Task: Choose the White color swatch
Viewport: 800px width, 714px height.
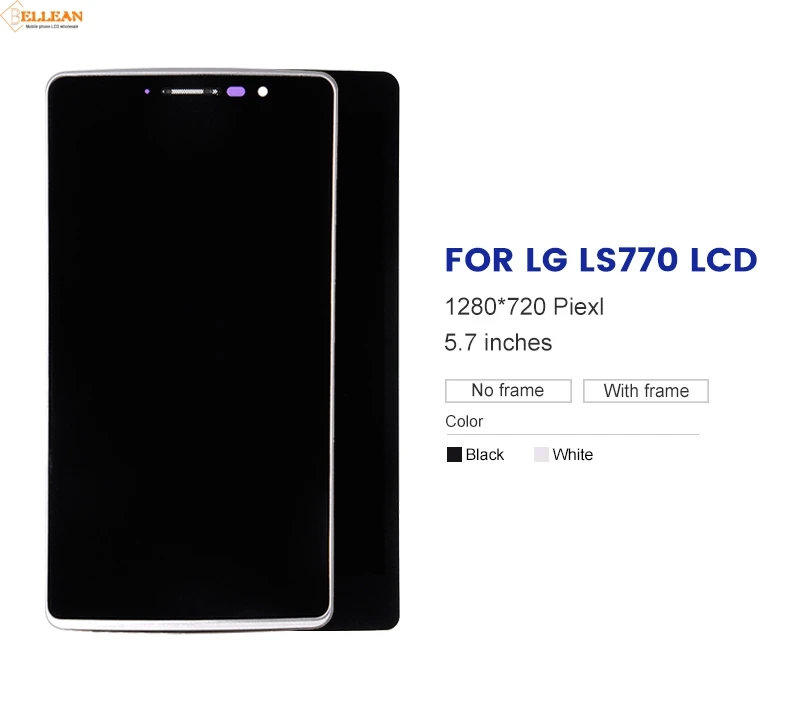Action: point(541,455)
